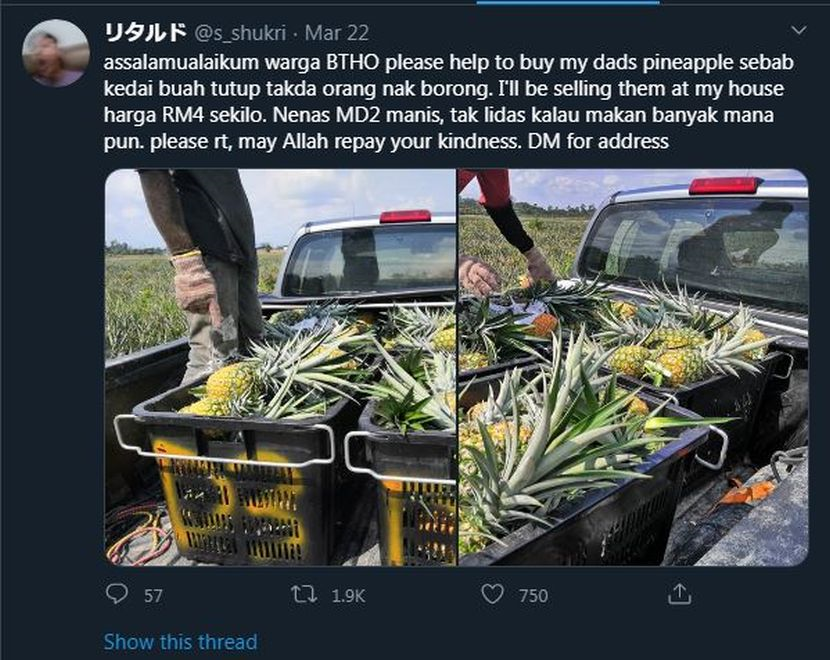Click the 57 replies count
Viewport: 830px width, 660px height.
(x=154, y=596)
